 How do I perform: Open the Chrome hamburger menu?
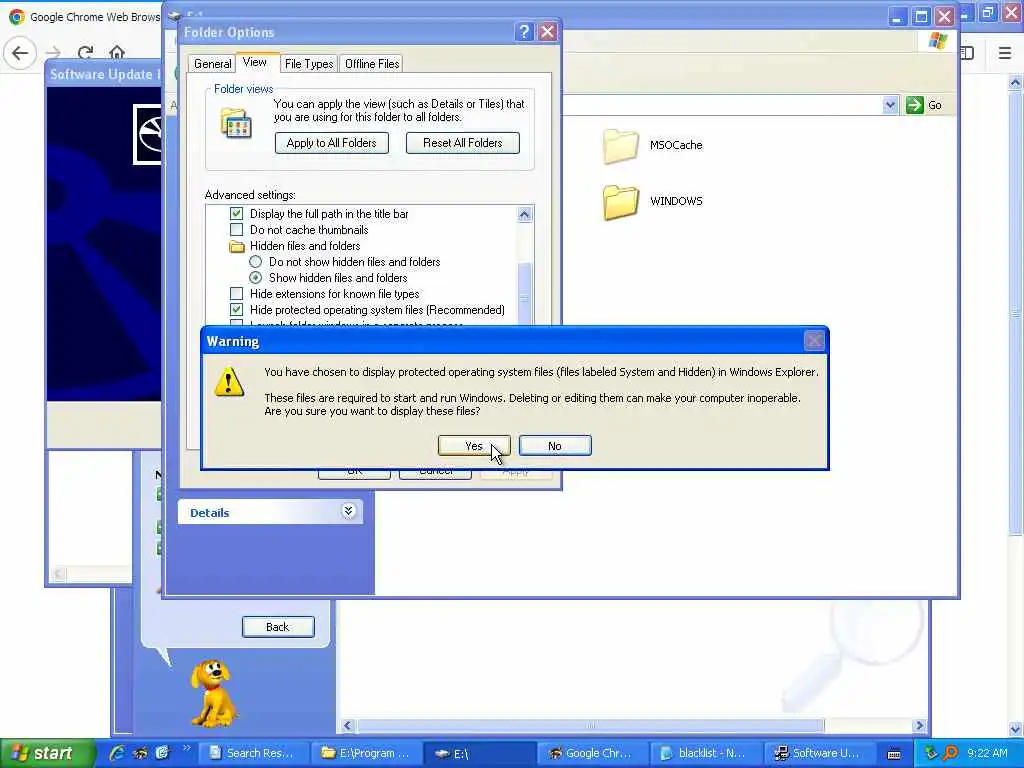1004,53
